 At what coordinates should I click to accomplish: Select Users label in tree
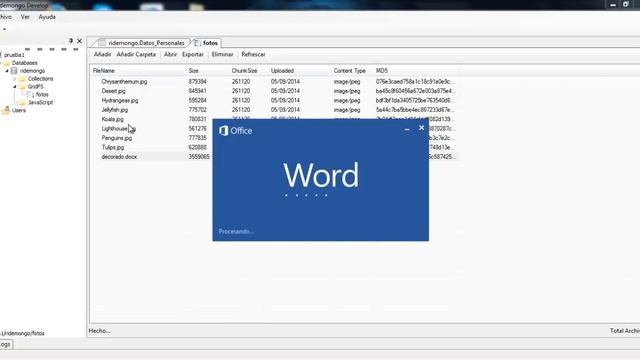pyautogui.click(x=19, y=110)
